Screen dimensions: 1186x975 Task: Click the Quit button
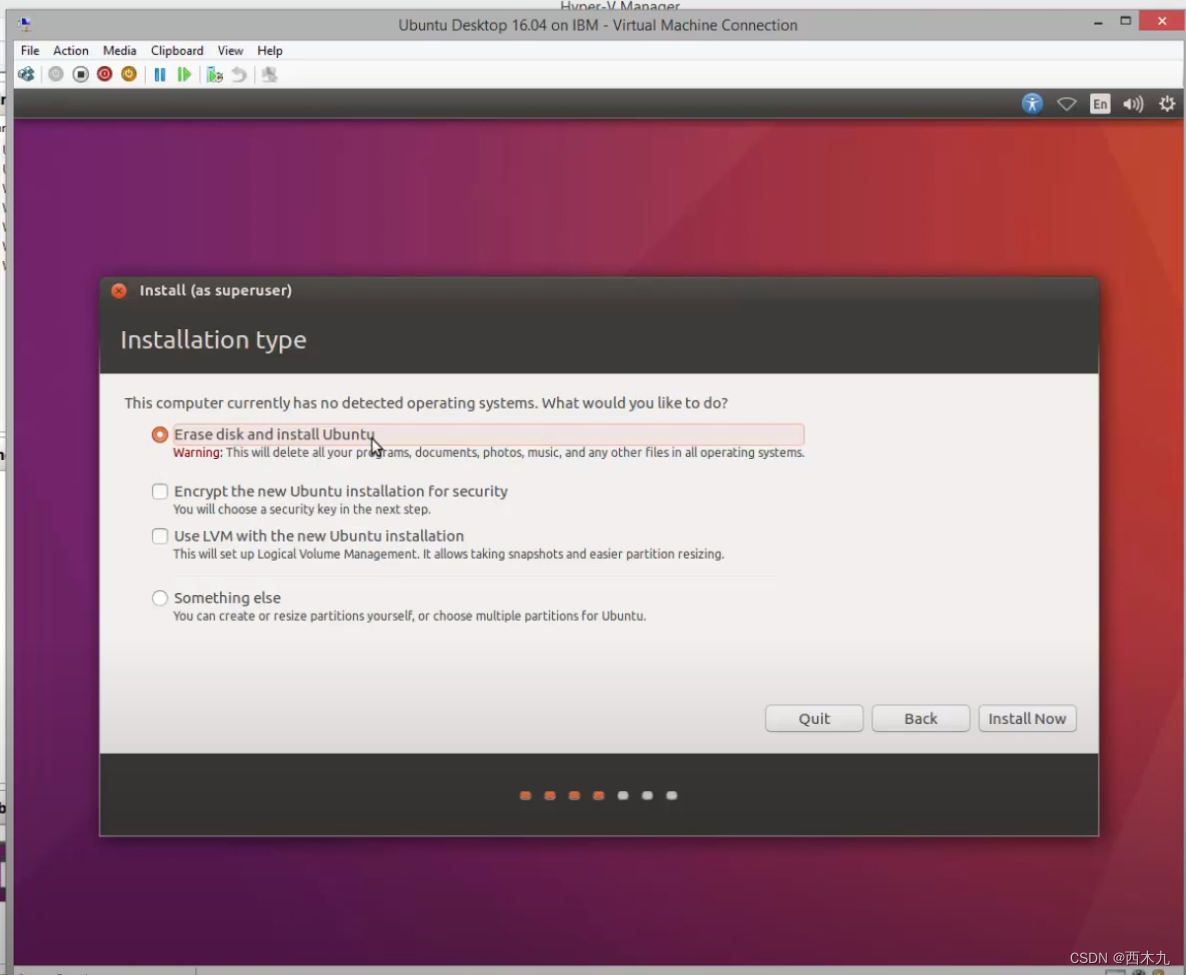(814, 719)
